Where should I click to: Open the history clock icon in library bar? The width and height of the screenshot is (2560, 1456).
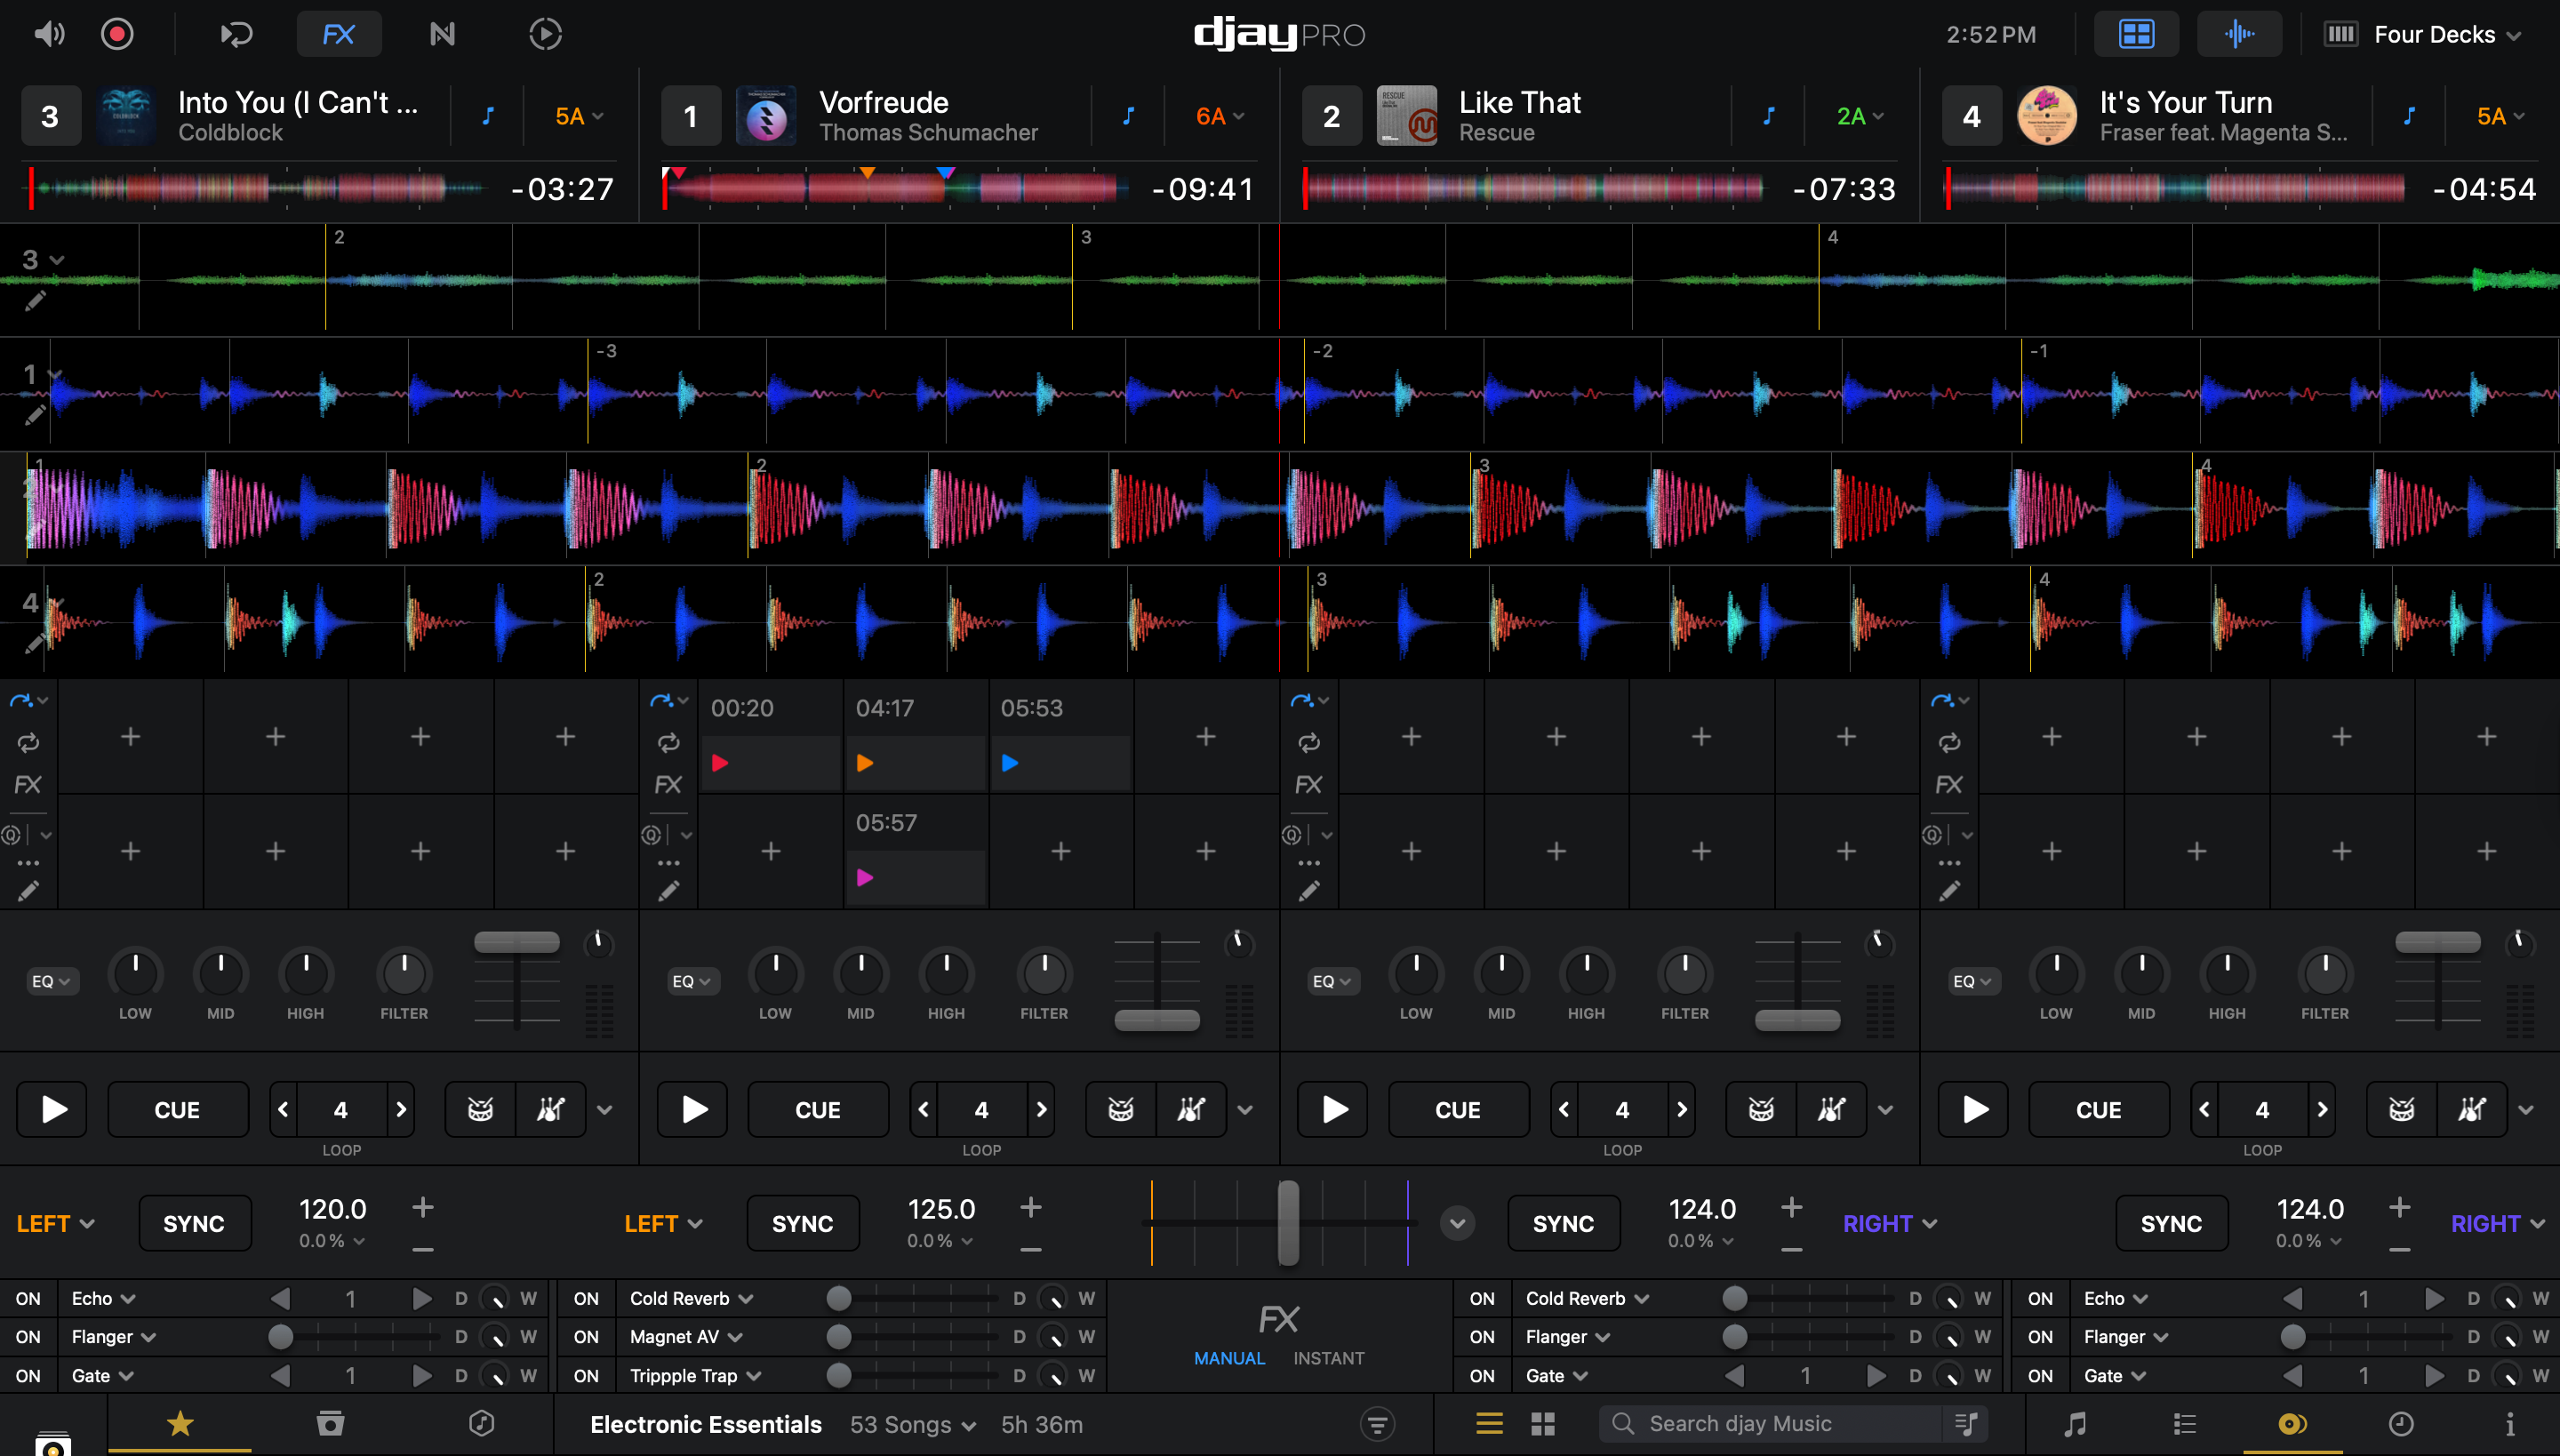[2401, 1423]
